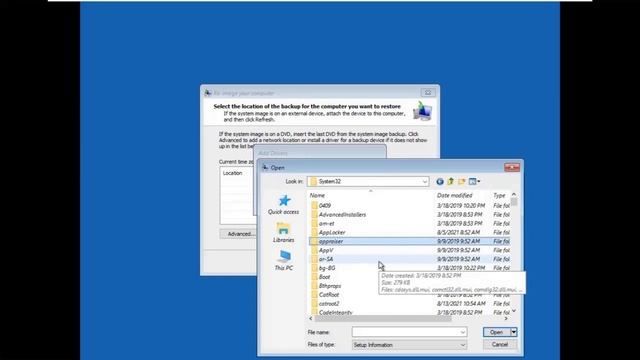
Task: Select the AdvancedInstallers folder
Action: [x=342, y=215]
